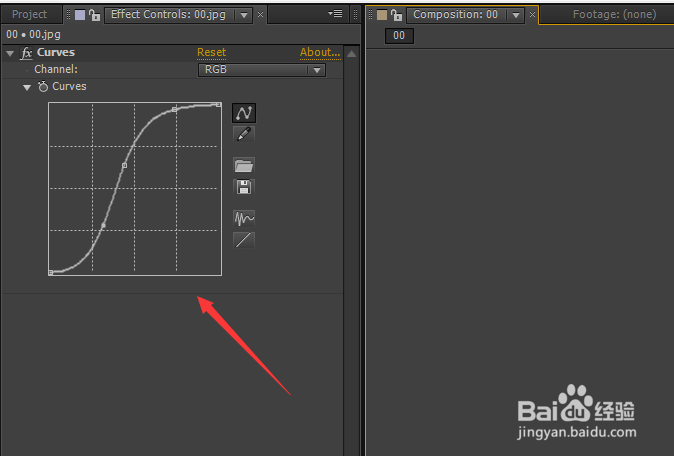Click the 00 • 00.jpg layer label

34,34
